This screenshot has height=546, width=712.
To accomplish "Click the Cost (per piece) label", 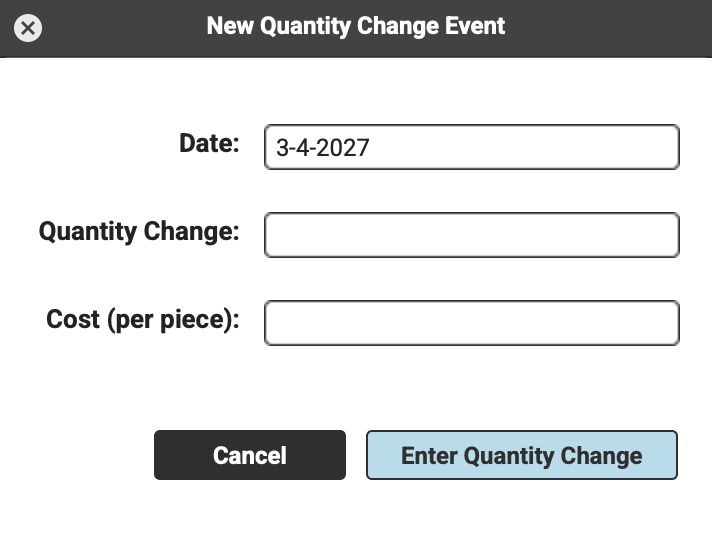I will [x=143, y=319].
